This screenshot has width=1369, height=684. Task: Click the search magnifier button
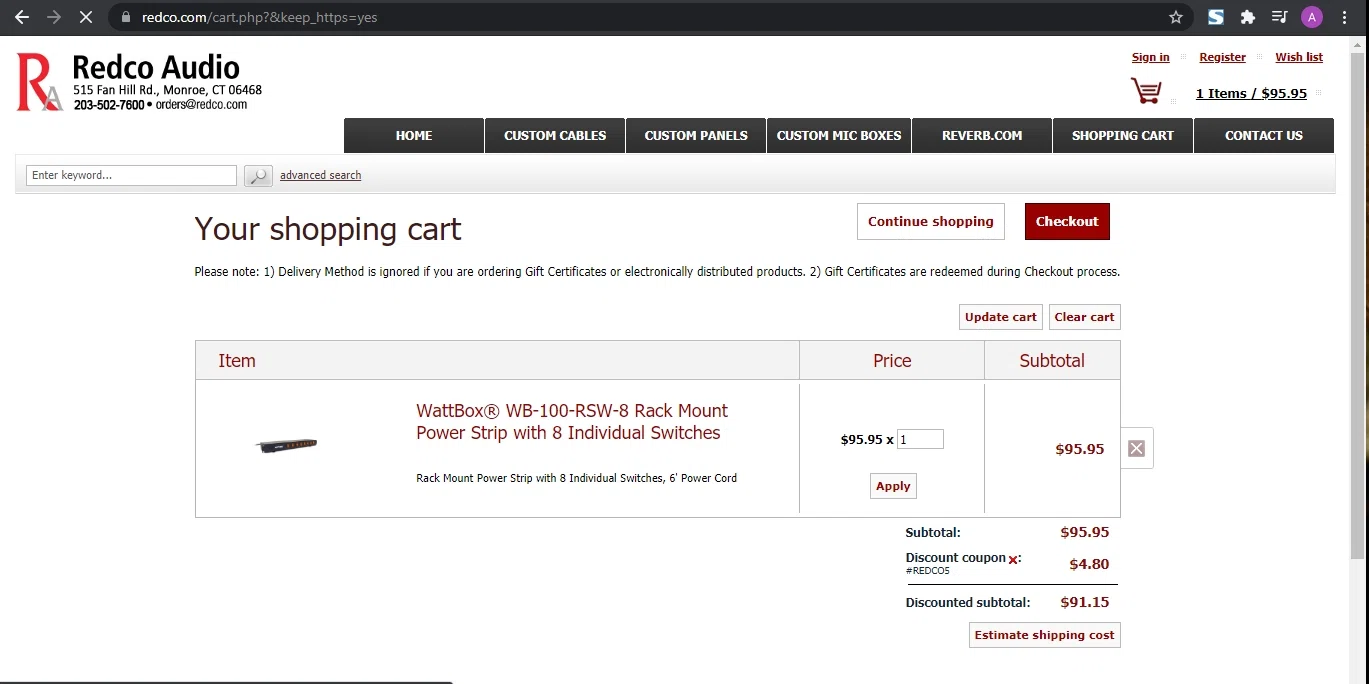click(x=258, y=176)
